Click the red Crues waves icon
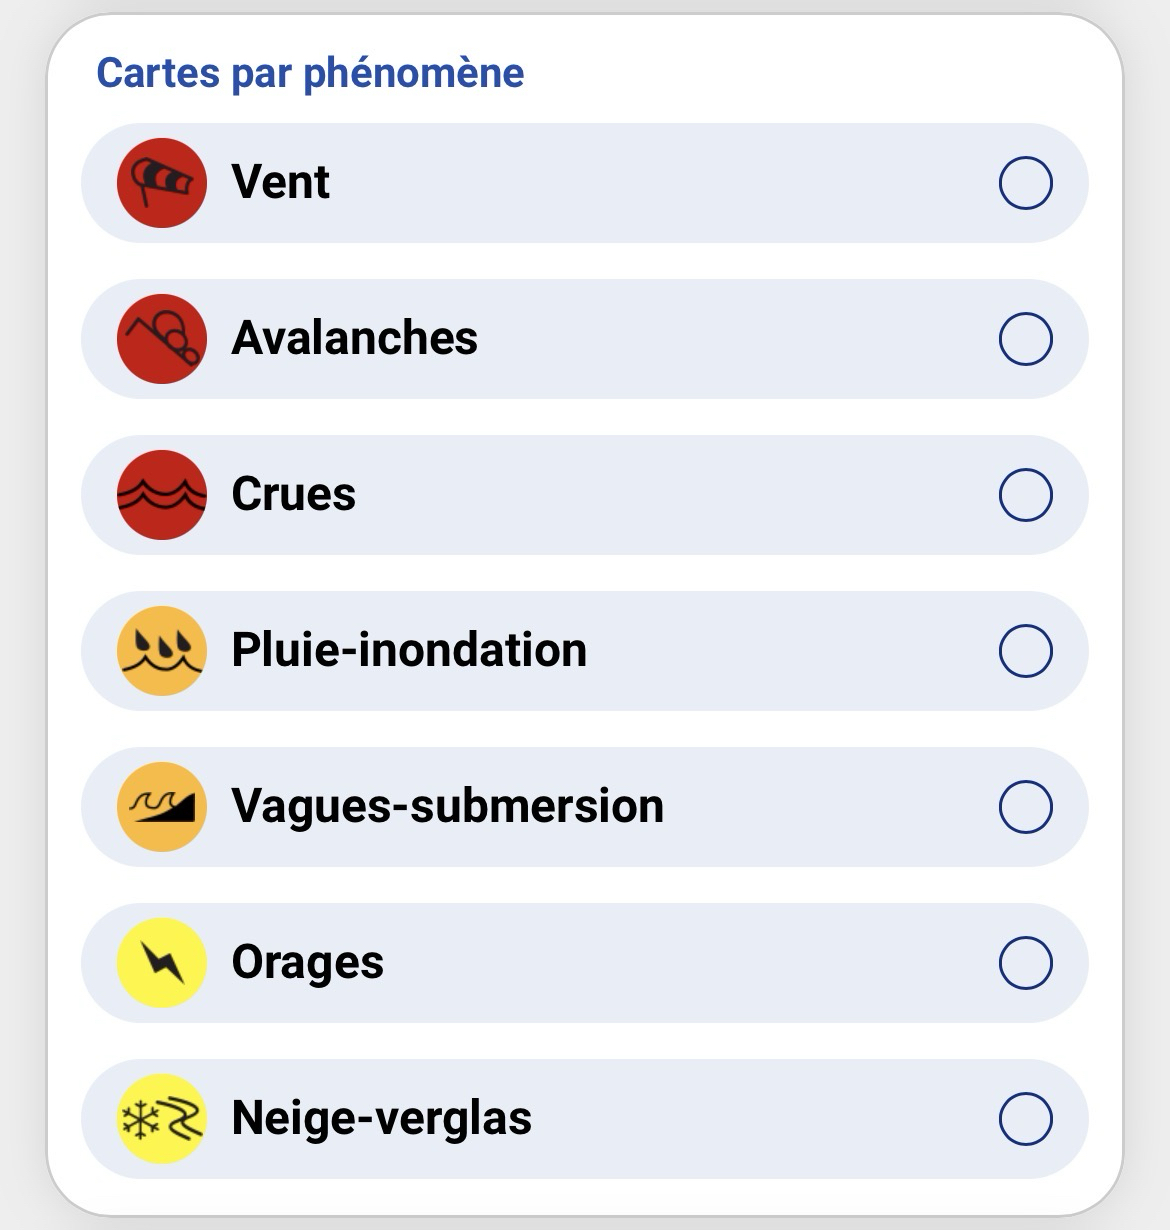This screenshot has height=1230, width=1170. (x=162, y=495)
